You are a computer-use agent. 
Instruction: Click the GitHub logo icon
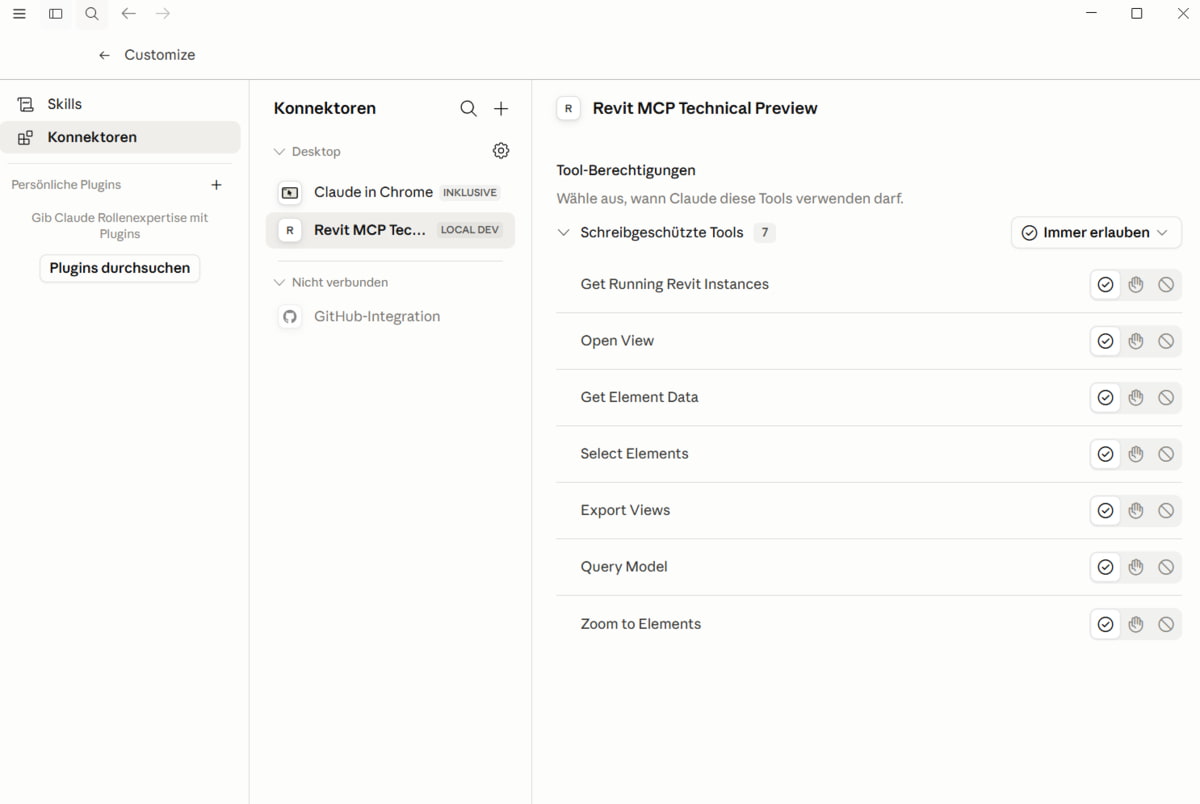coord(289,317)
